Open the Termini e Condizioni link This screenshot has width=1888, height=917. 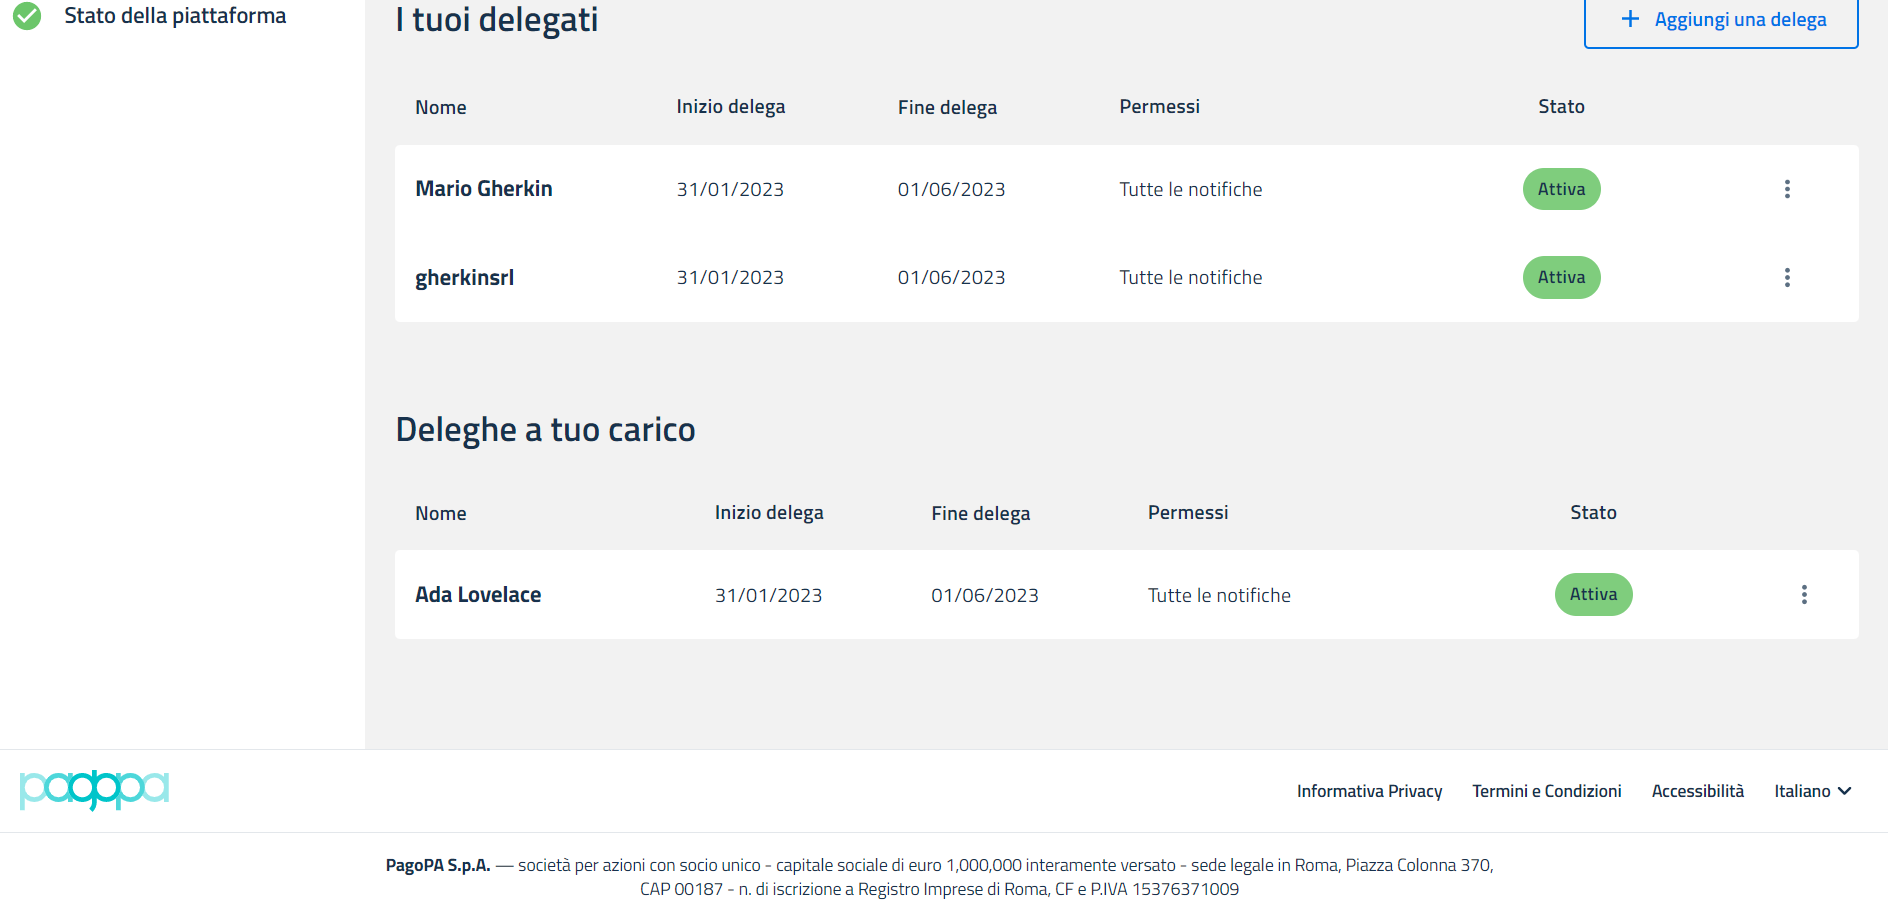tap(1546, 791)
